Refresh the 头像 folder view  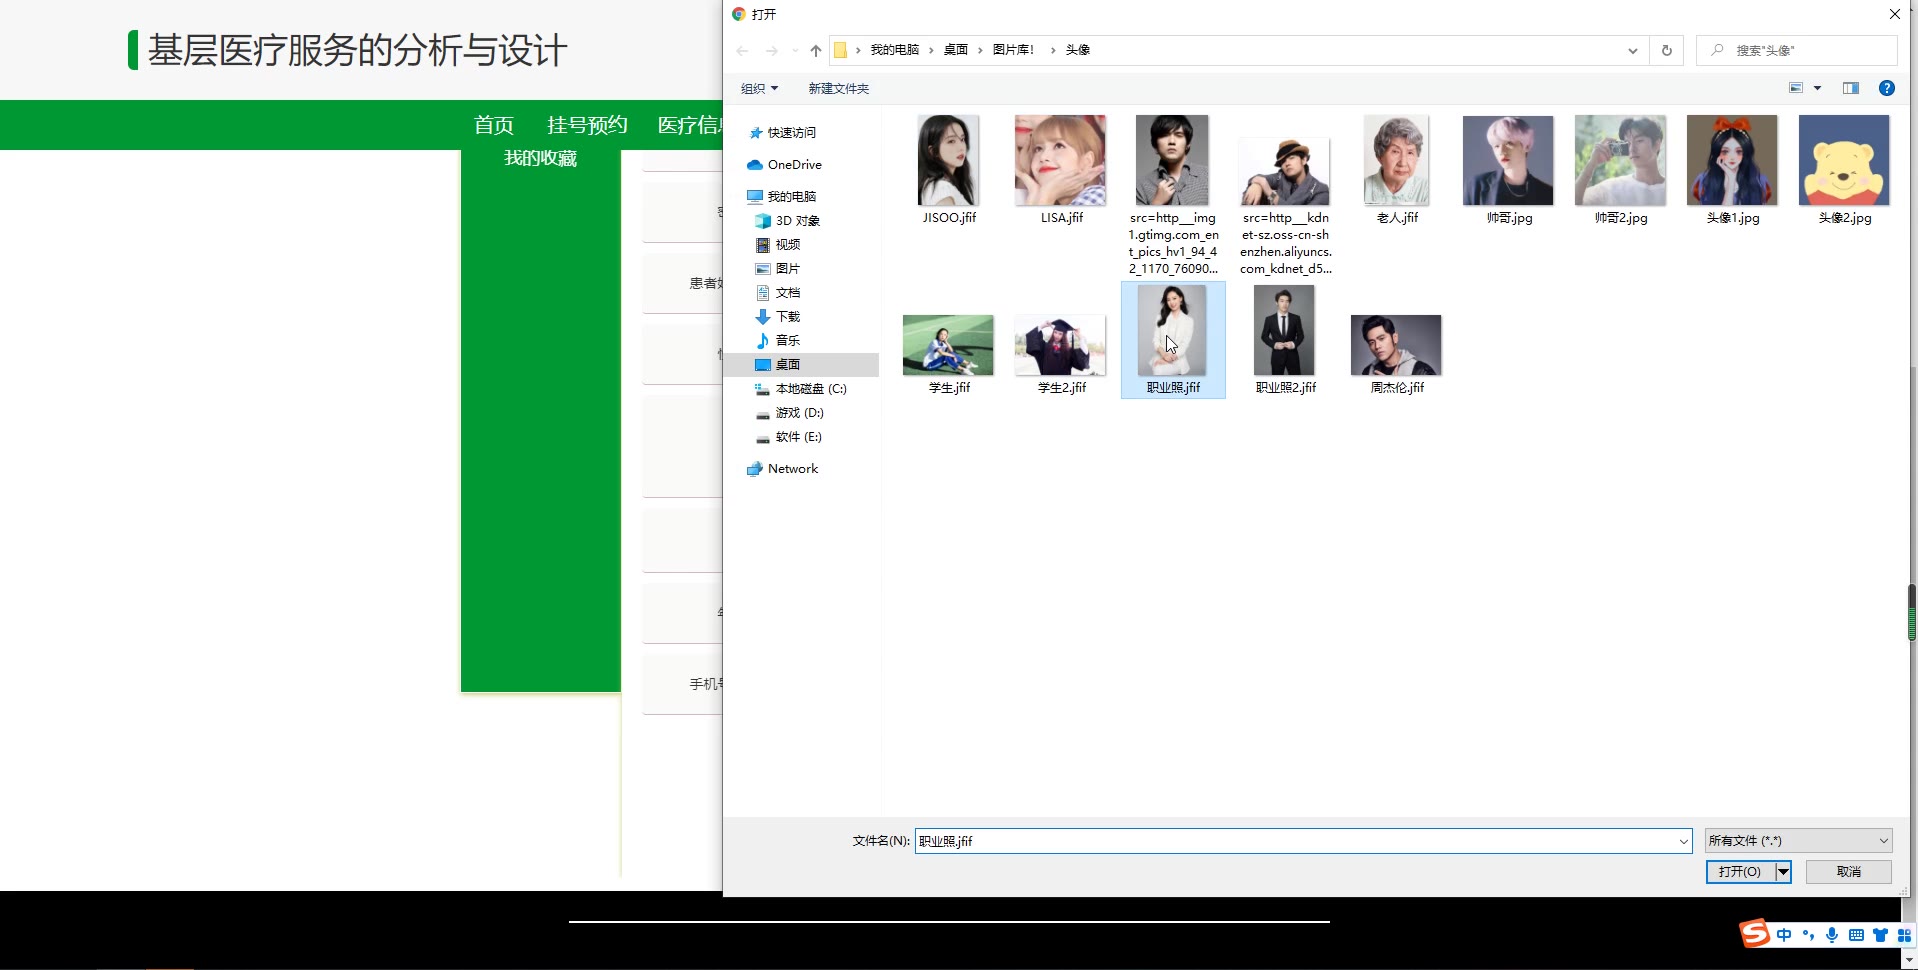(x=1666, y=50)
